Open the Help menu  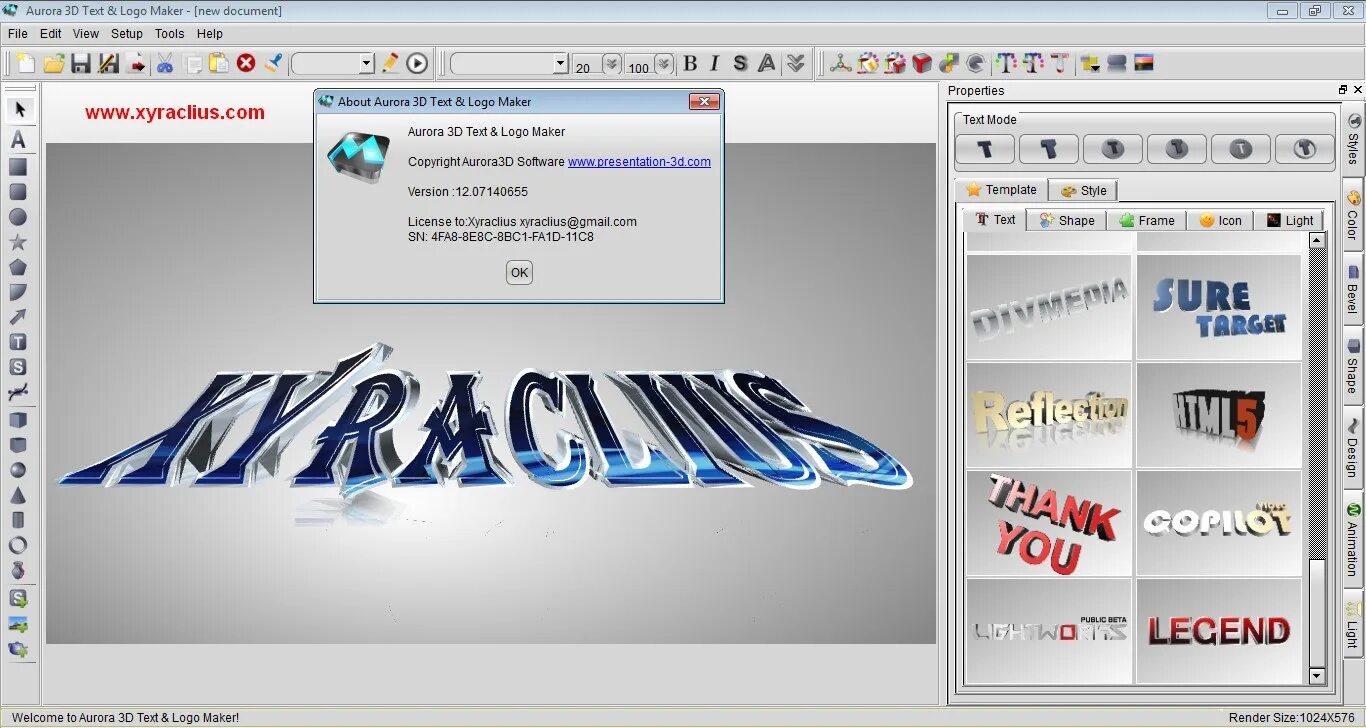coord(210,33)
